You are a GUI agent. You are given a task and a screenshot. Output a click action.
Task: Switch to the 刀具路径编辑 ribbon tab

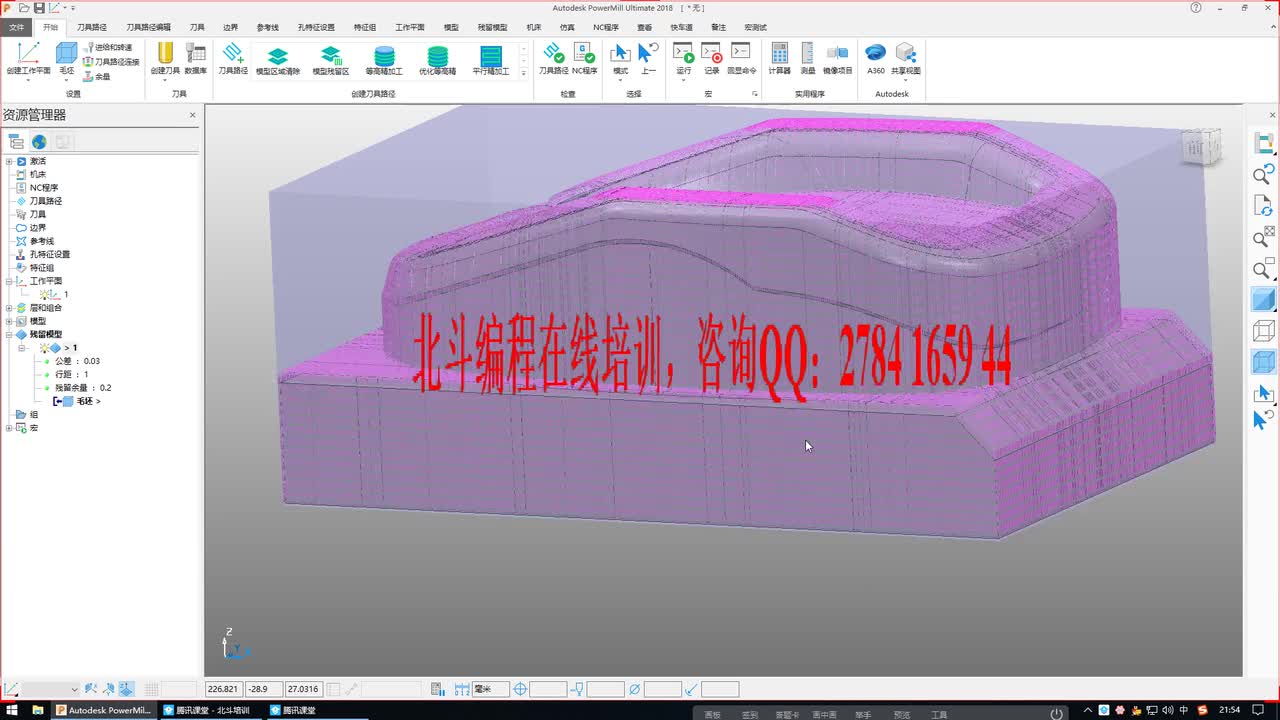point(148,27)
